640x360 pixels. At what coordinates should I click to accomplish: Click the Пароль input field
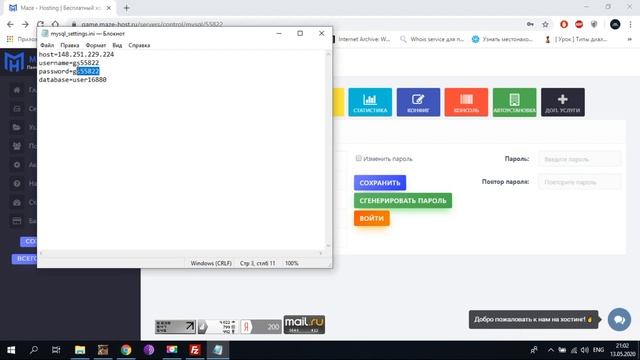click(580, 159)
